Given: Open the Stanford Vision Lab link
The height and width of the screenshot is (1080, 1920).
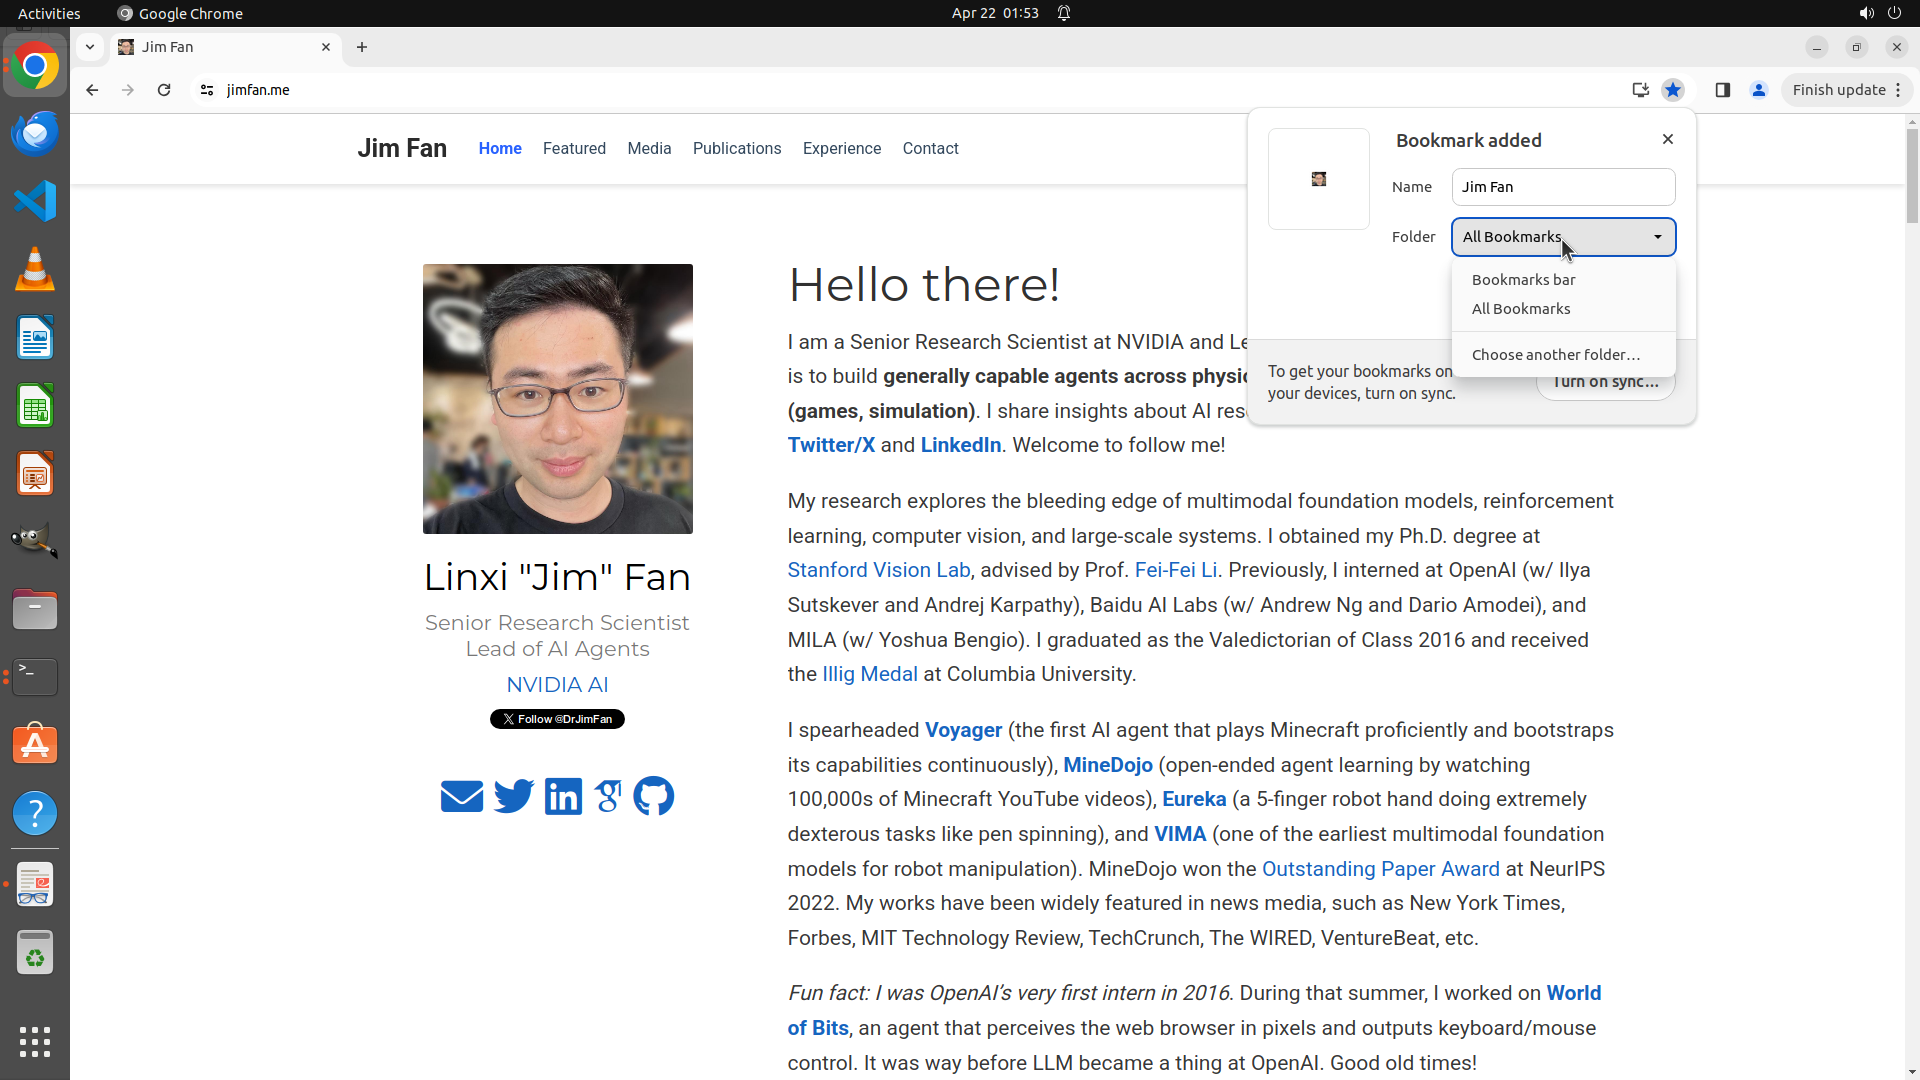Looking at the screenshot, I should tap(878, 570).
